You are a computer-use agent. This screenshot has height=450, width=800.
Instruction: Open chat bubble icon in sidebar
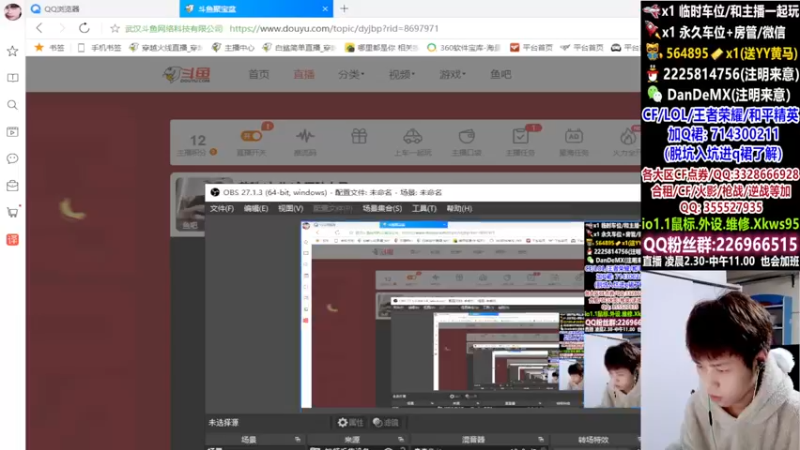[x=12, y=158]
